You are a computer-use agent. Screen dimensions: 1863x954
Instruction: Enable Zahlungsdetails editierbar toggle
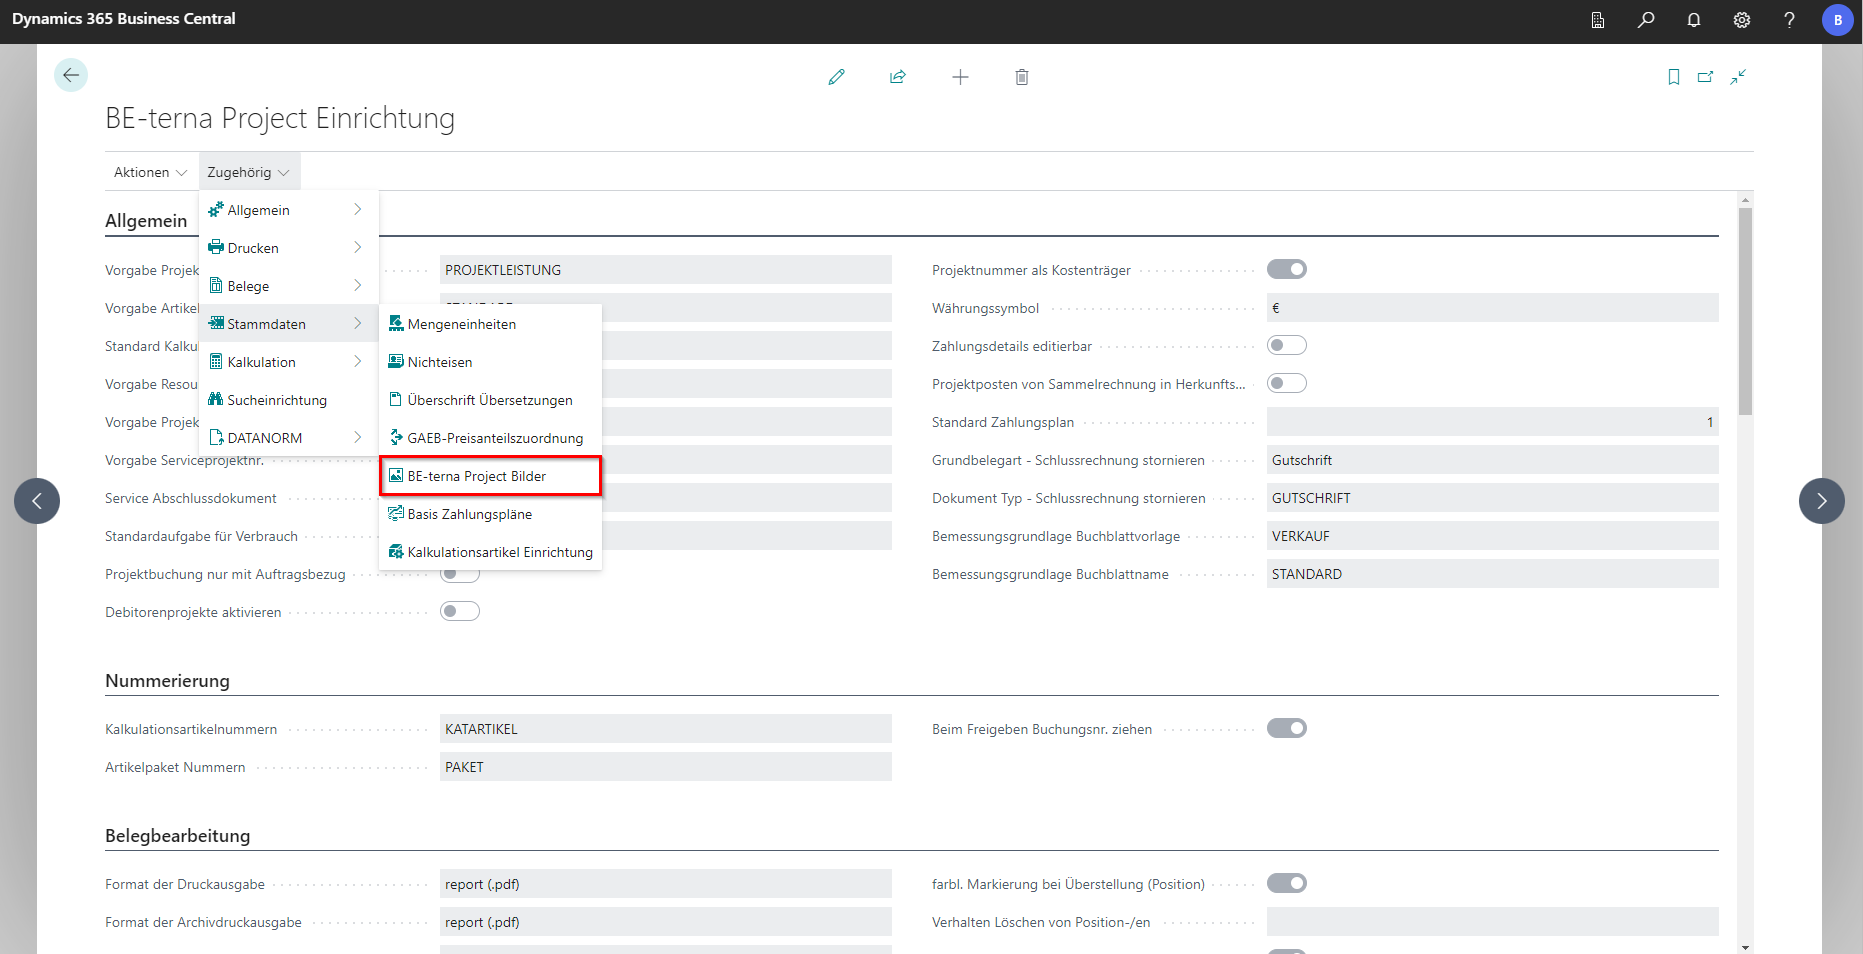pyautogui.click(x=1286, y=345)
